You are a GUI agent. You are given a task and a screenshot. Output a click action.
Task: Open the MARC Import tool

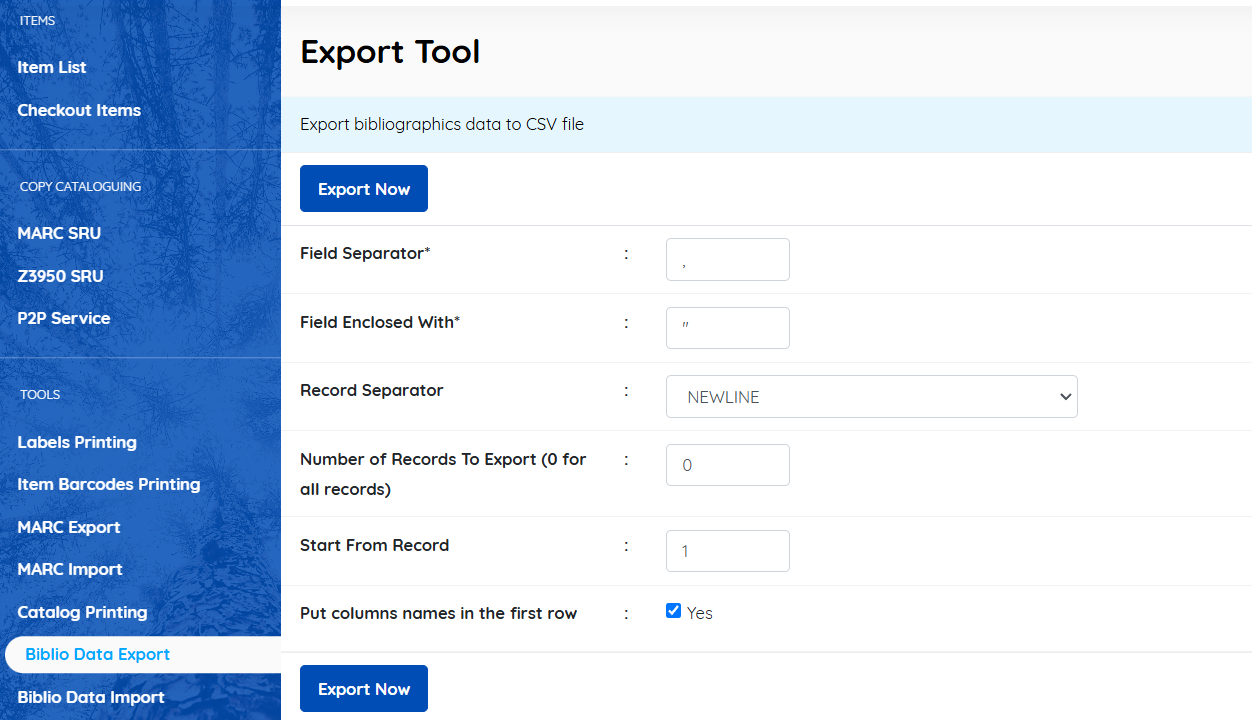70,569
